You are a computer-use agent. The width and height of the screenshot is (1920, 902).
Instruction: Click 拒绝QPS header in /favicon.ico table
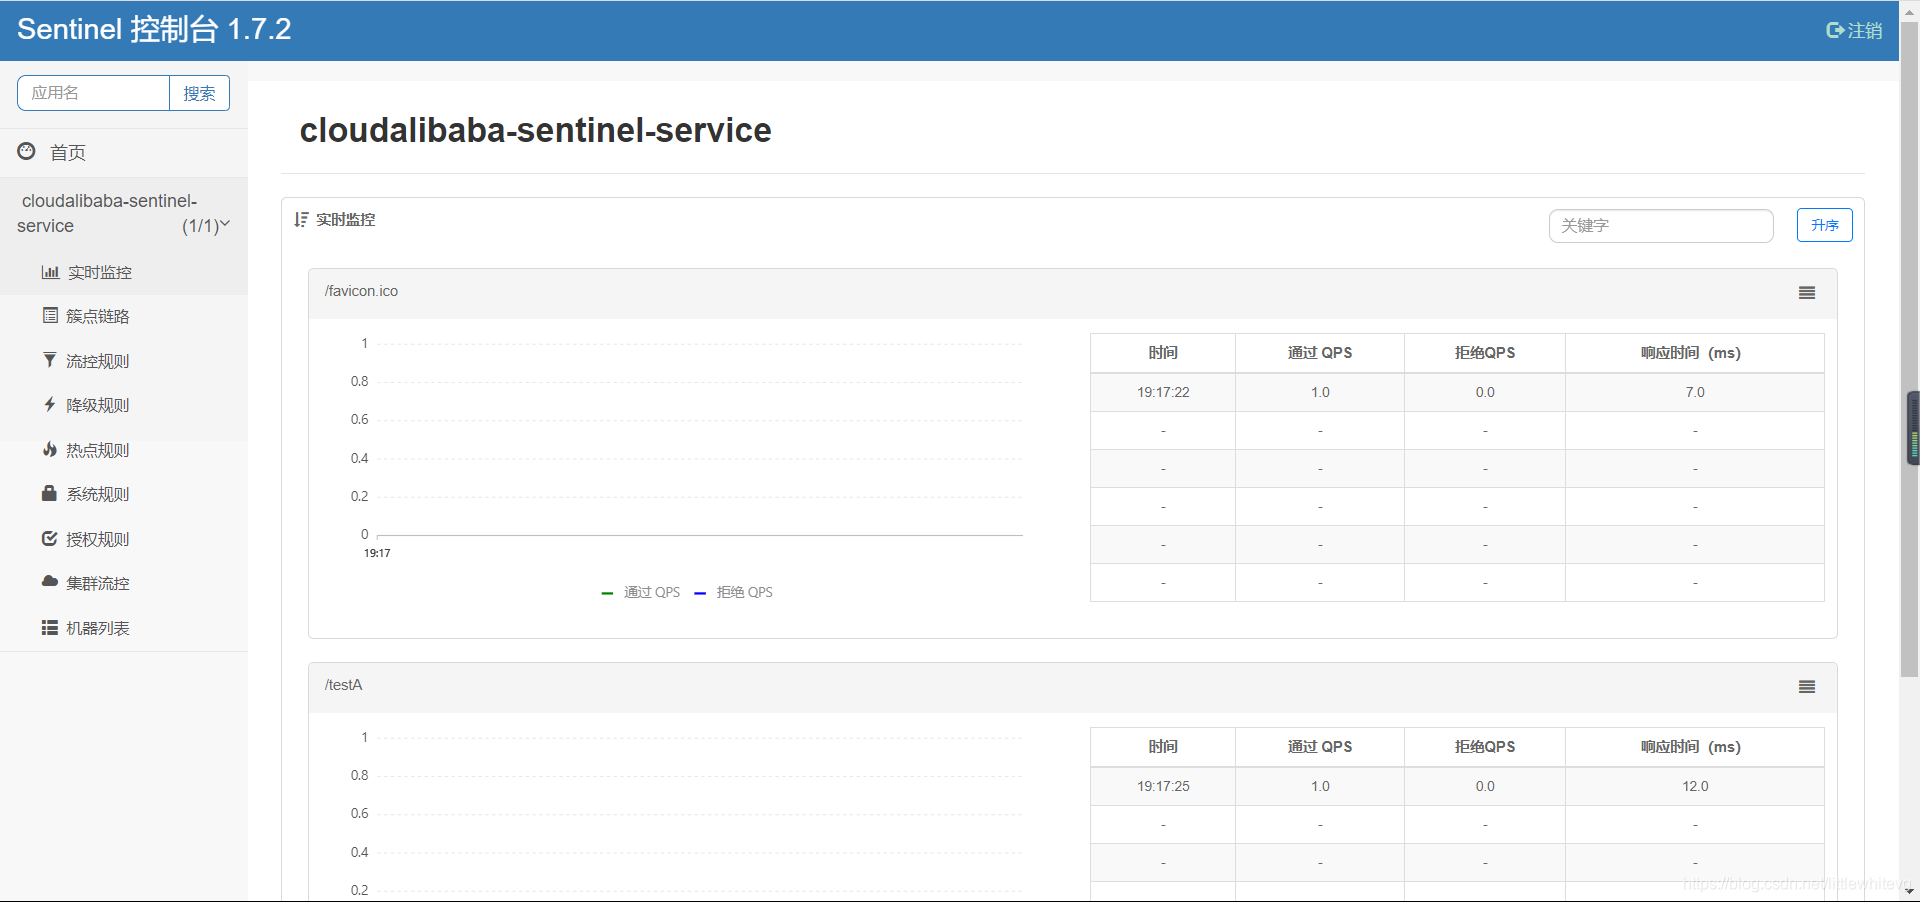pyautogui.click(x=1485, y=353)
